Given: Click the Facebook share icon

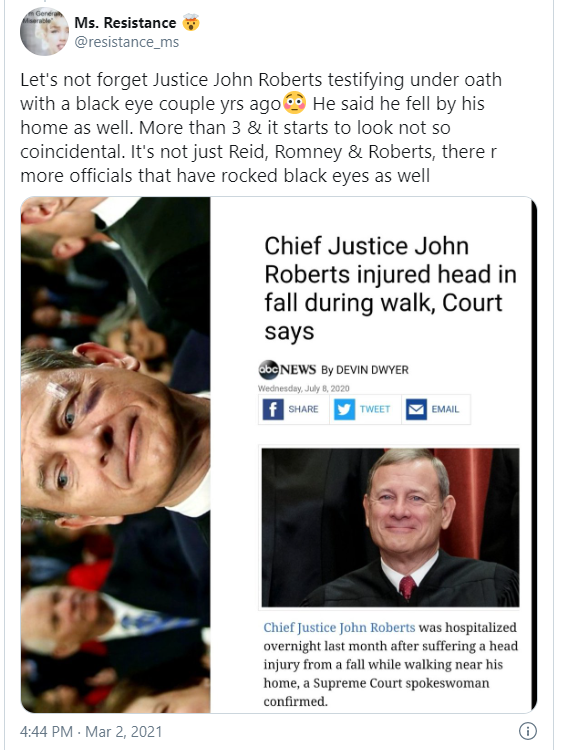Looking at the screenshot, I should [273, 409].
